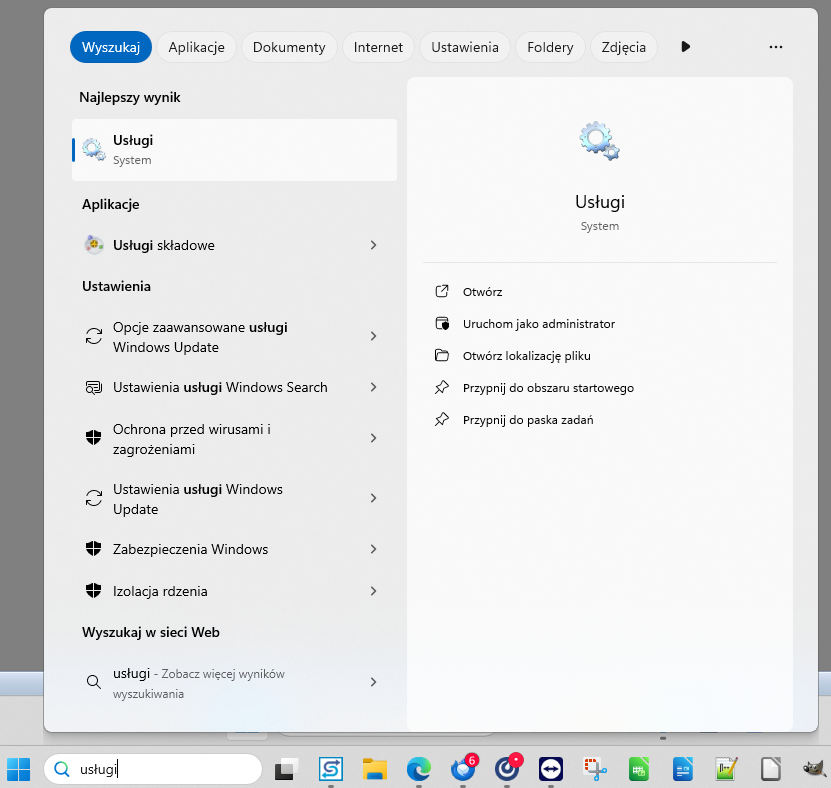This screenshot has height=788, width=831.
Task: Expand chevron beside Izolacja rdzenia
Action: (x=373, y=591)
